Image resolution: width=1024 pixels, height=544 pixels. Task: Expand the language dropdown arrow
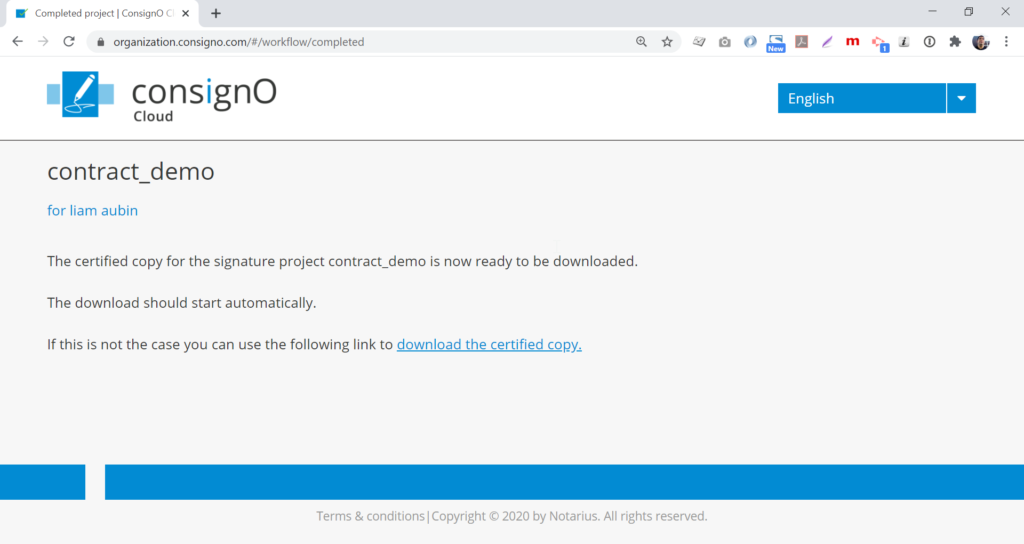pyautogui.click(x=961, y=98)
